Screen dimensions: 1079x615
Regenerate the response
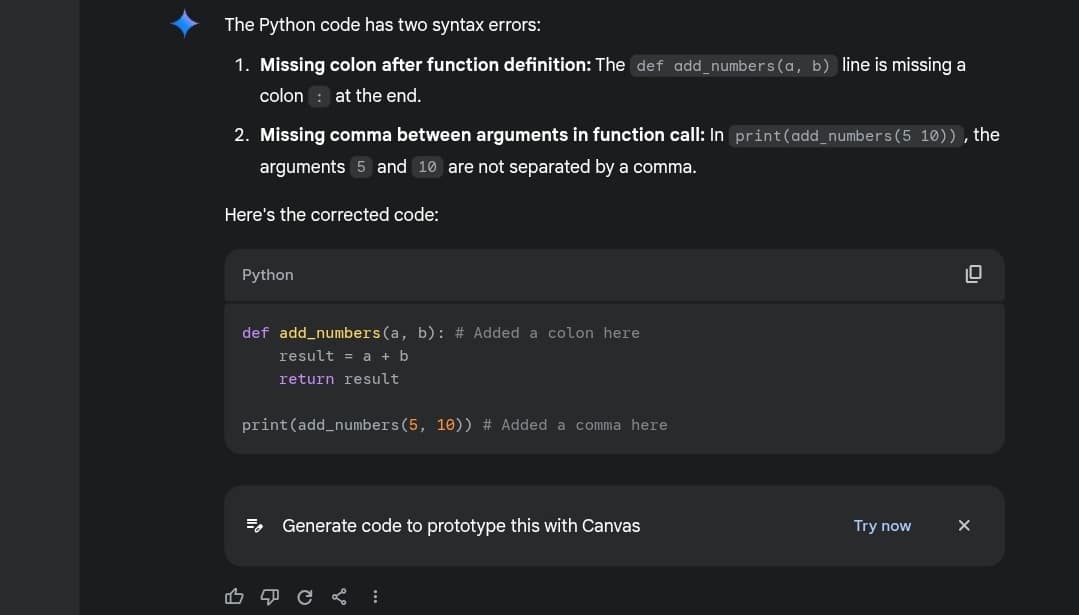[305, 596]
